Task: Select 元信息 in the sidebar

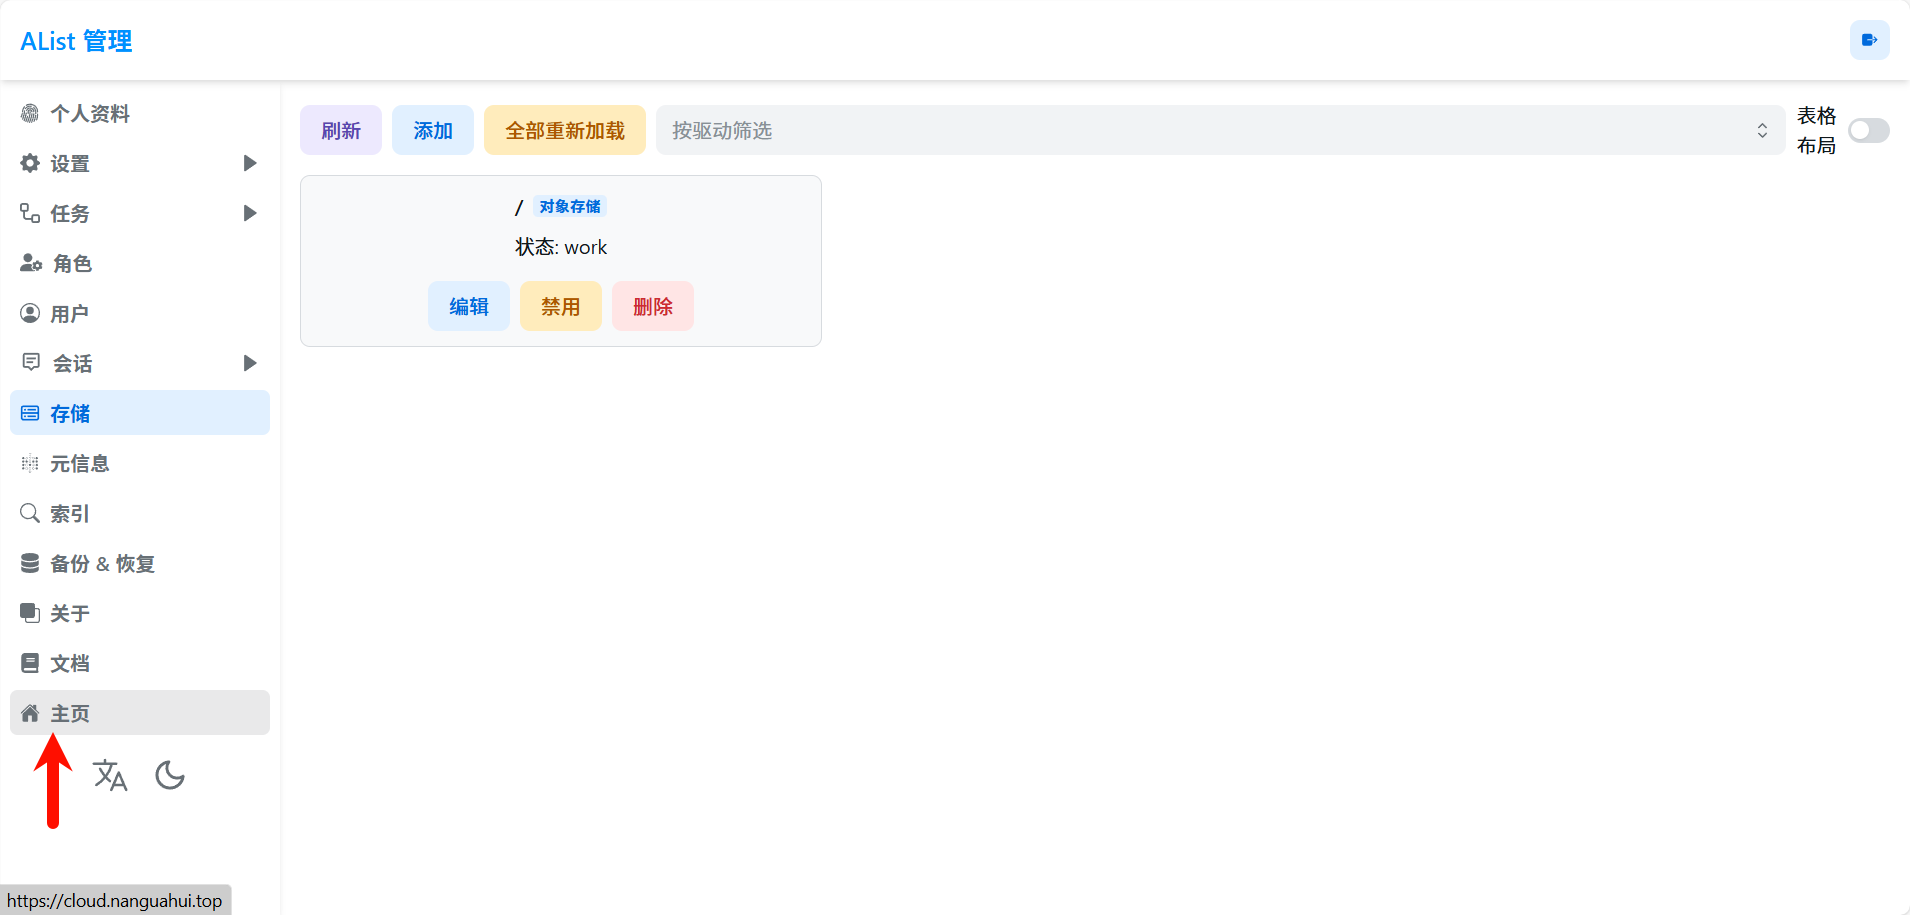Action: (x=80, y=463)
